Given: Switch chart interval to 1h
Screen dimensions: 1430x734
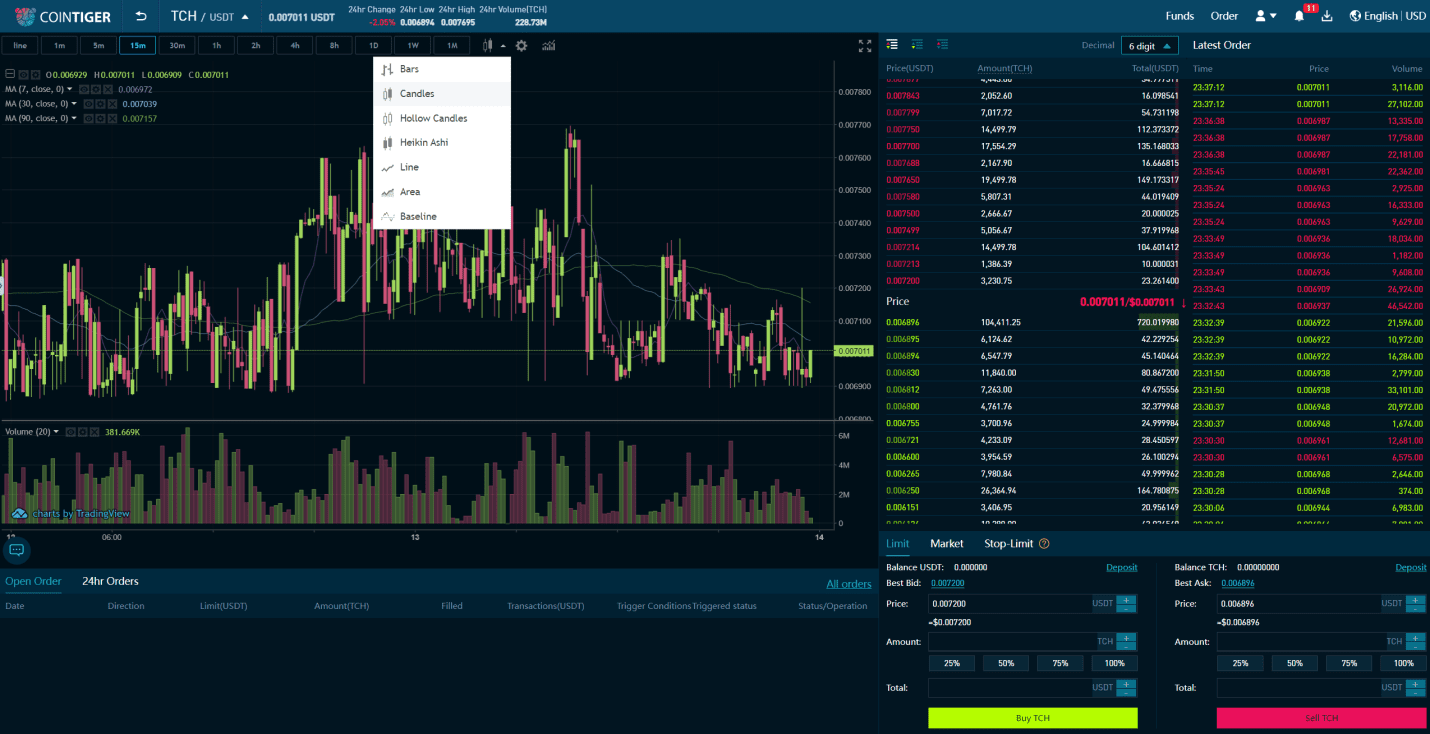Looking at the screenshot, I should coord(216,45).
